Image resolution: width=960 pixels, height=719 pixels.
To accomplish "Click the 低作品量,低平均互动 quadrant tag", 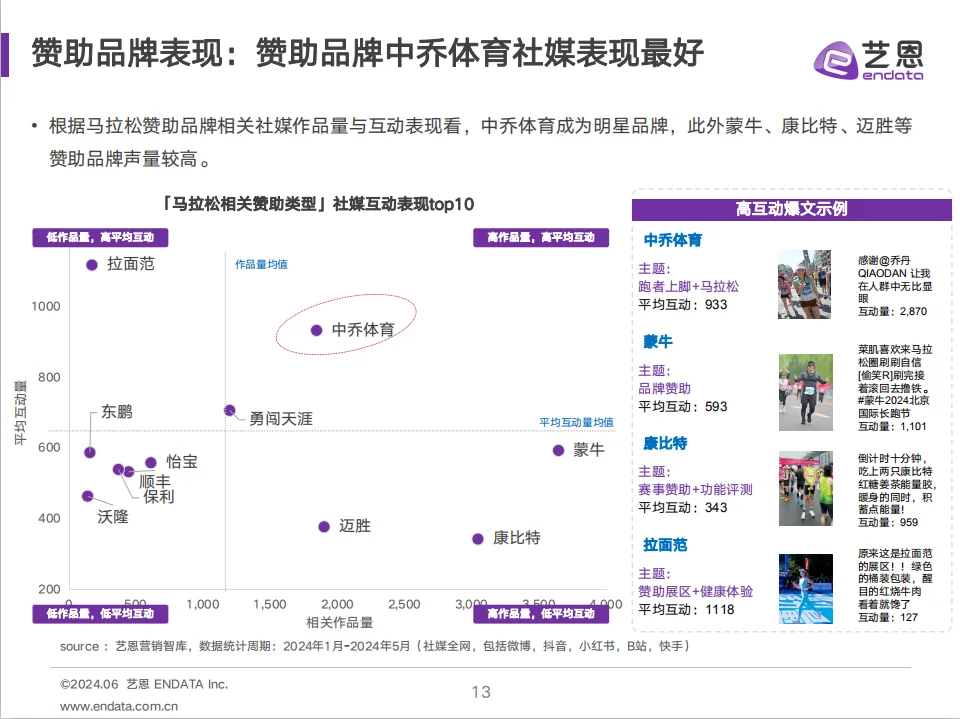I will tap(100, 614).
